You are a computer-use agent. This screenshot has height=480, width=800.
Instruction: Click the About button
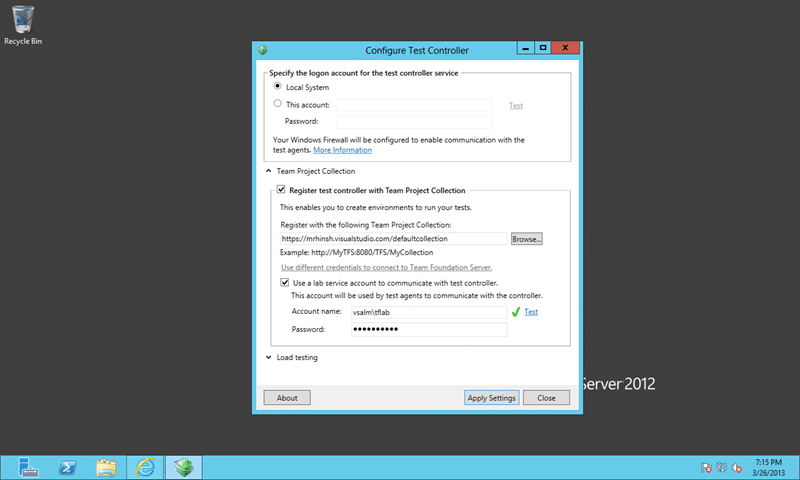[287, 398]
